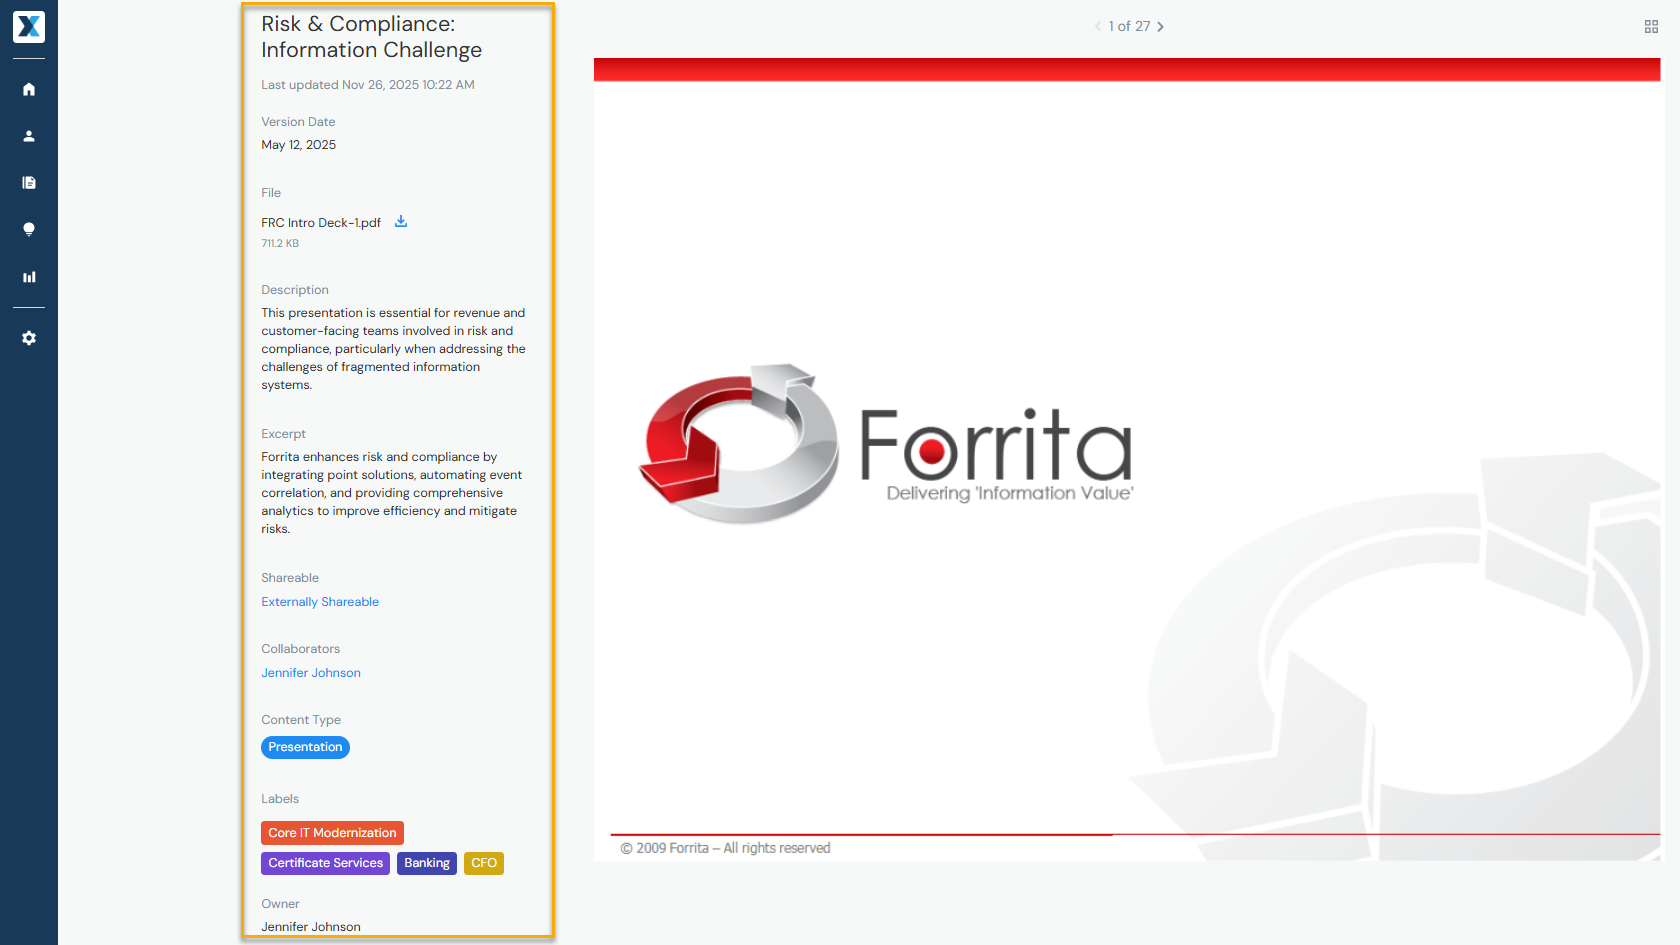This screenshot has height=945, width=1680.
Task: Click the X logo in the sidebar
Action: tap(29, 27)
